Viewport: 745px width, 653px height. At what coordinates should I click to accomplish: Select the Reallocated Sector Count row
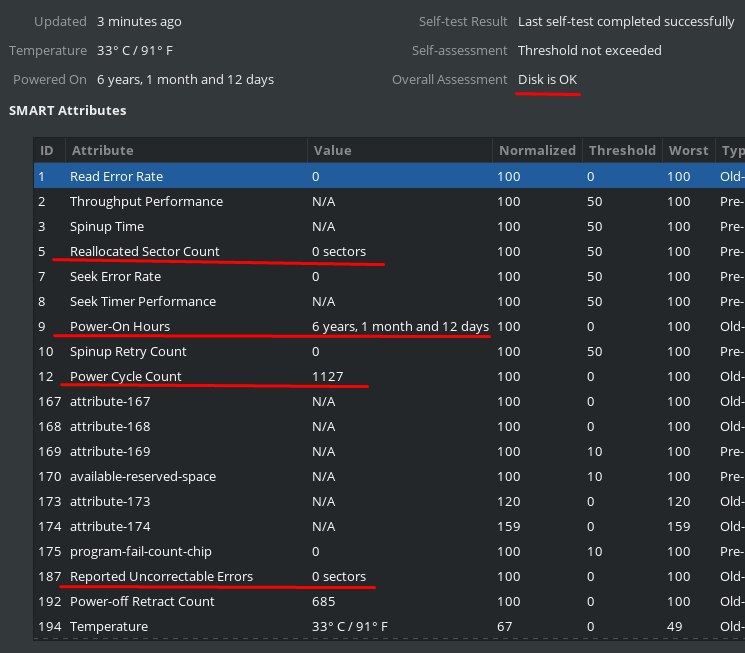point(389,251)
